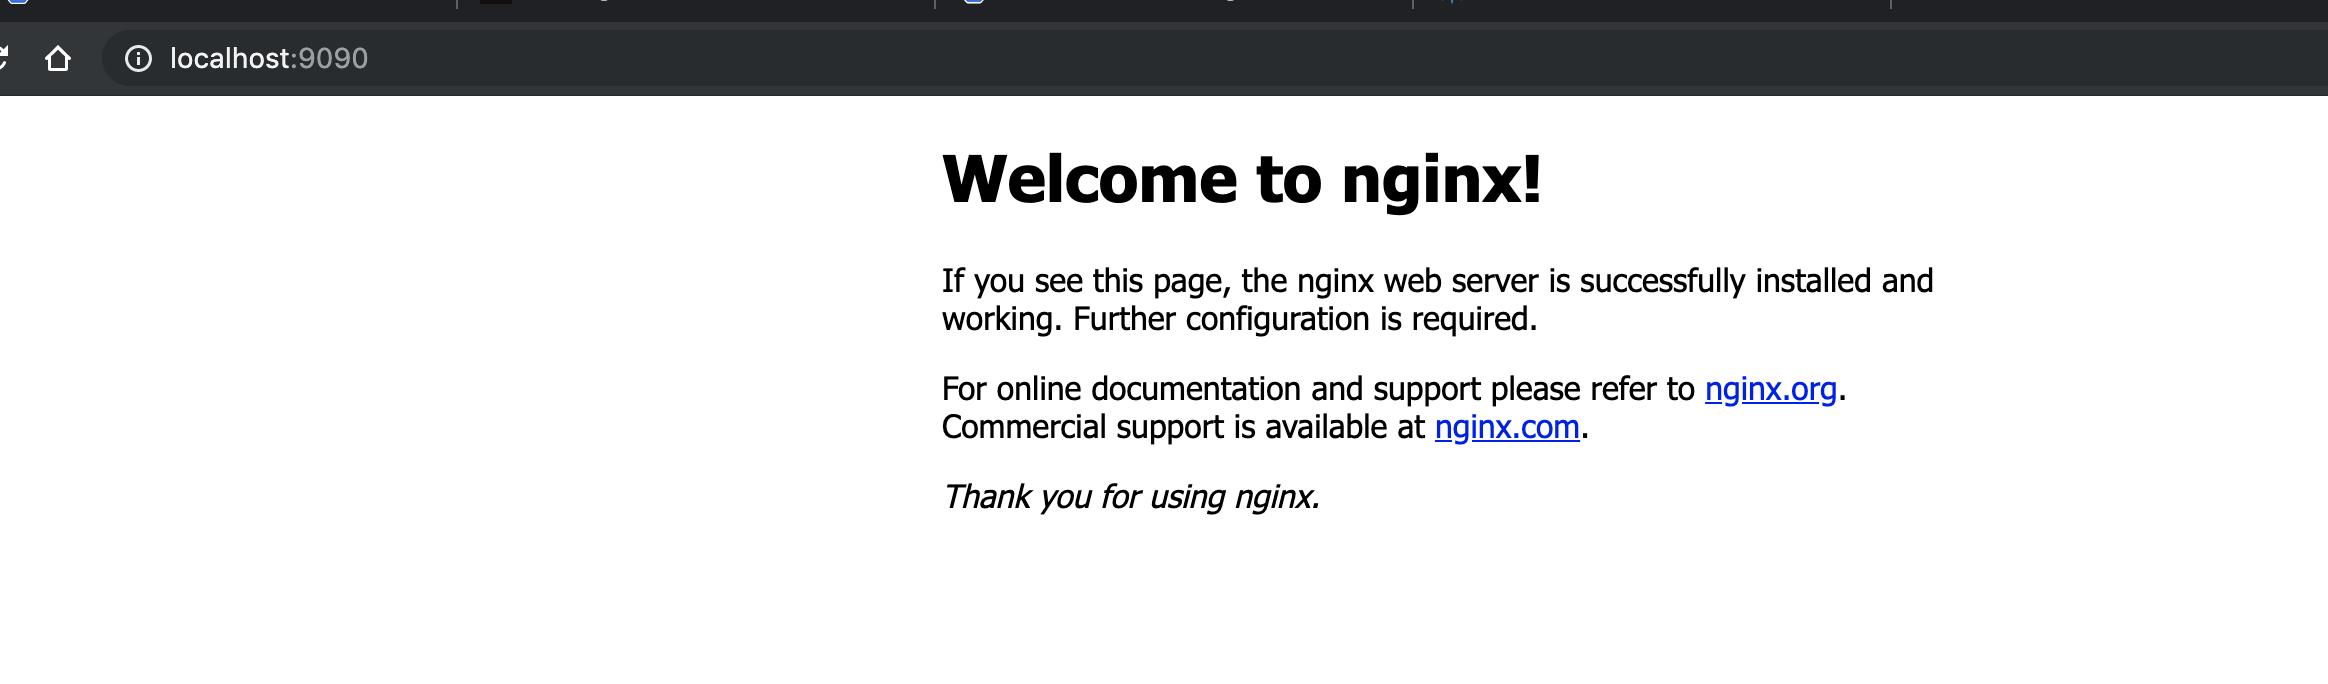The image size is (2328, 684).
Task: Click the 'Further configuration is required.' sentence
Action: pos(1305,320)
